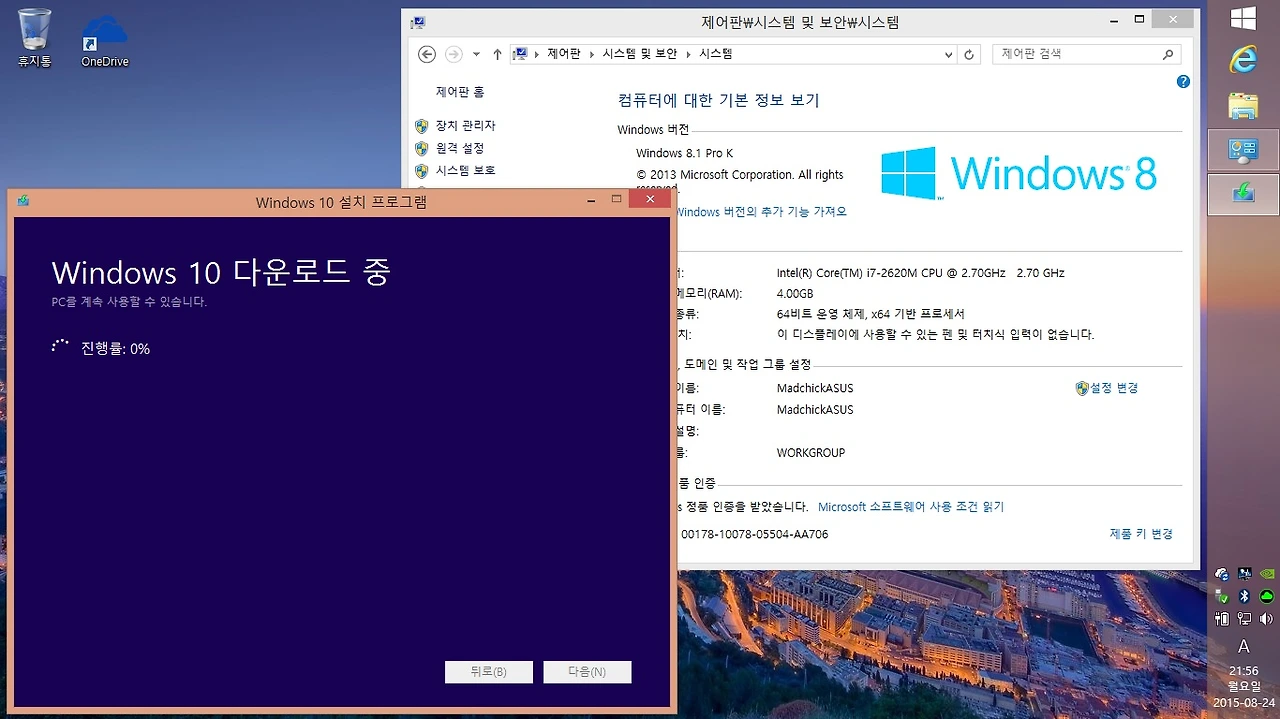Open NVIDIA settings from the system tray
This screenshot has width=1280, height=719.
pos(1267,573)
